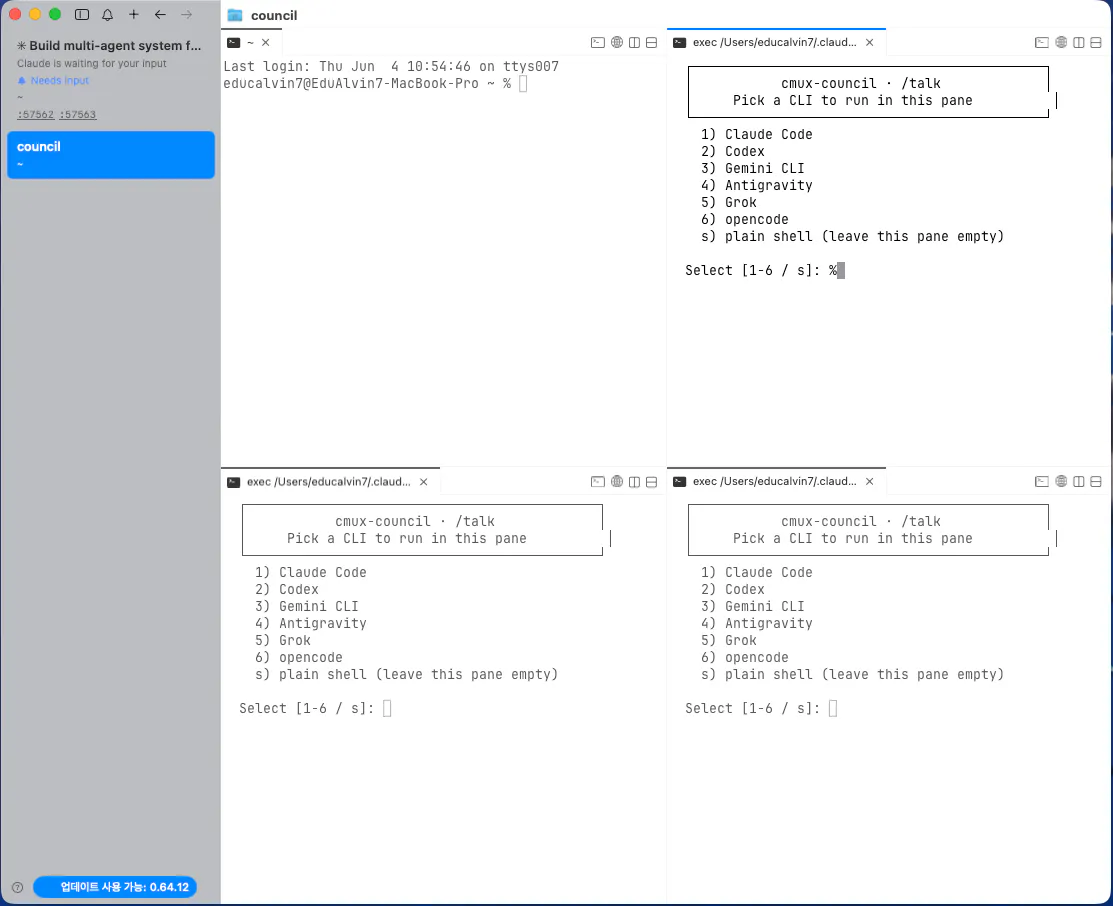Click 'Claude is waiting for your input' text
Screen dimensions: 1113x906
(x=92, y=63)
